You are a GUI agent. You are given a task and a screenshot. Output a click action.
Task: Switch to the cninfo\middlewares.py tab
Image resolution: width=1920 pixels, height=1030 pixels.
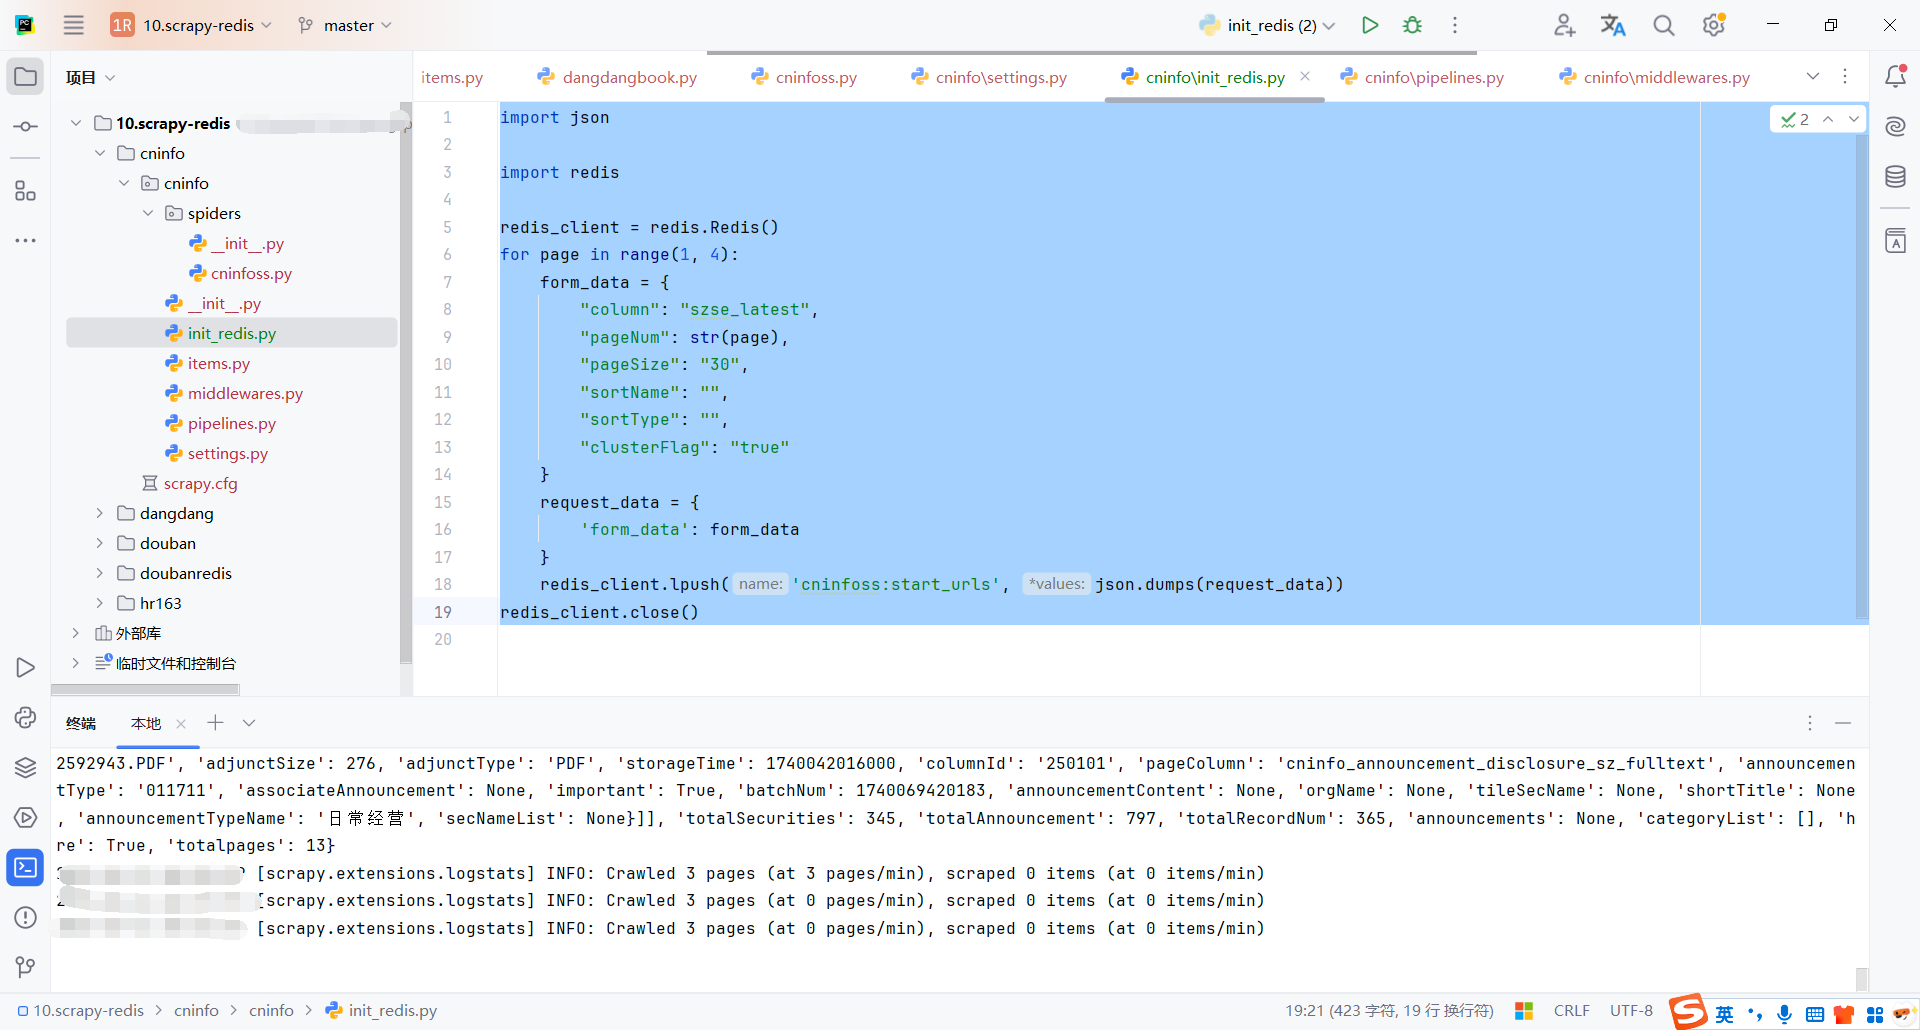pos(1655,77)
